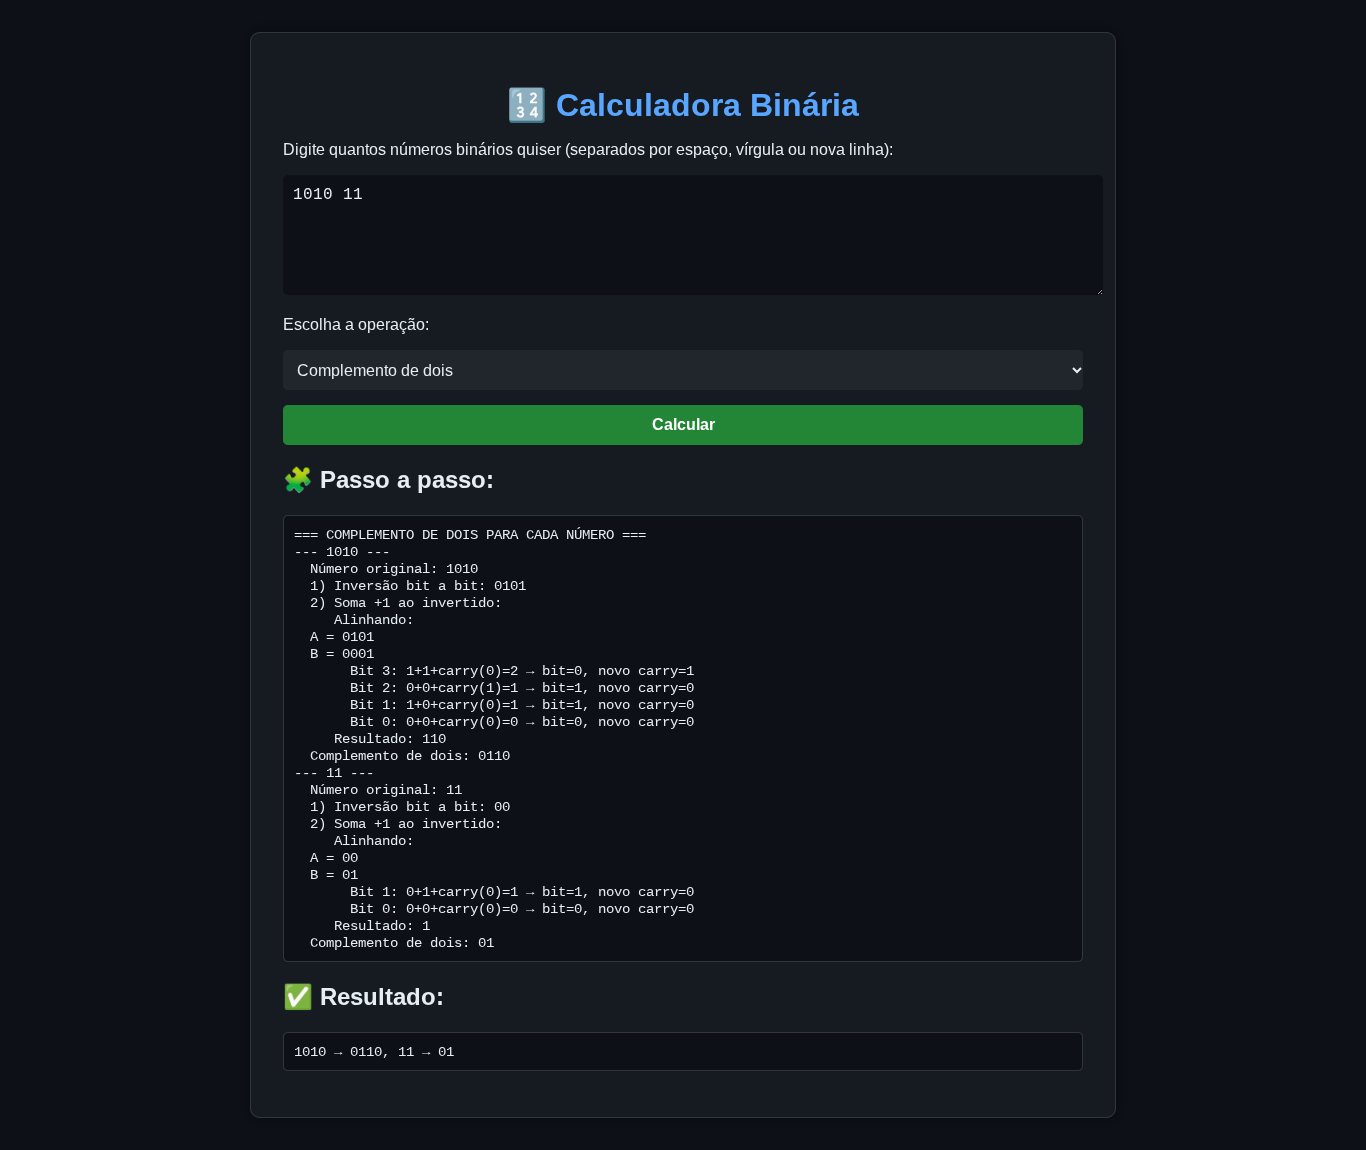1366x1150 pixels.
Task: Click the textarea resize handle at bottom right
Action: [1098, 289]
